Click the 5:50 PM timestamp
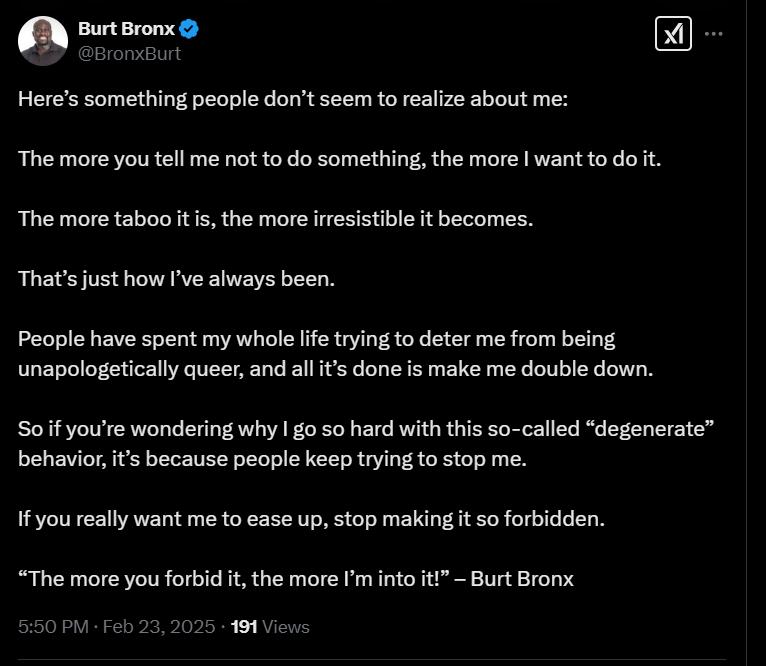 (53, 626)
